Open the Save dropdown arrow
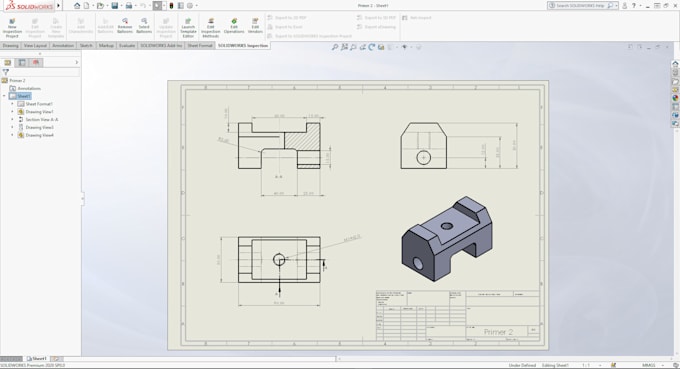This screenshot has height=369, width=680. pyautogui.click(x=121, y=6)
